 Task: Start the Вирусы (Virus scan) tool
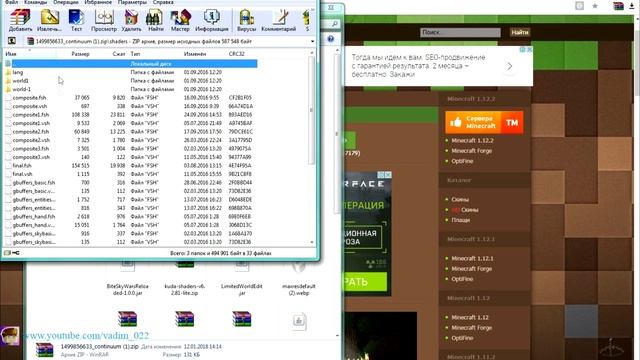246,20
